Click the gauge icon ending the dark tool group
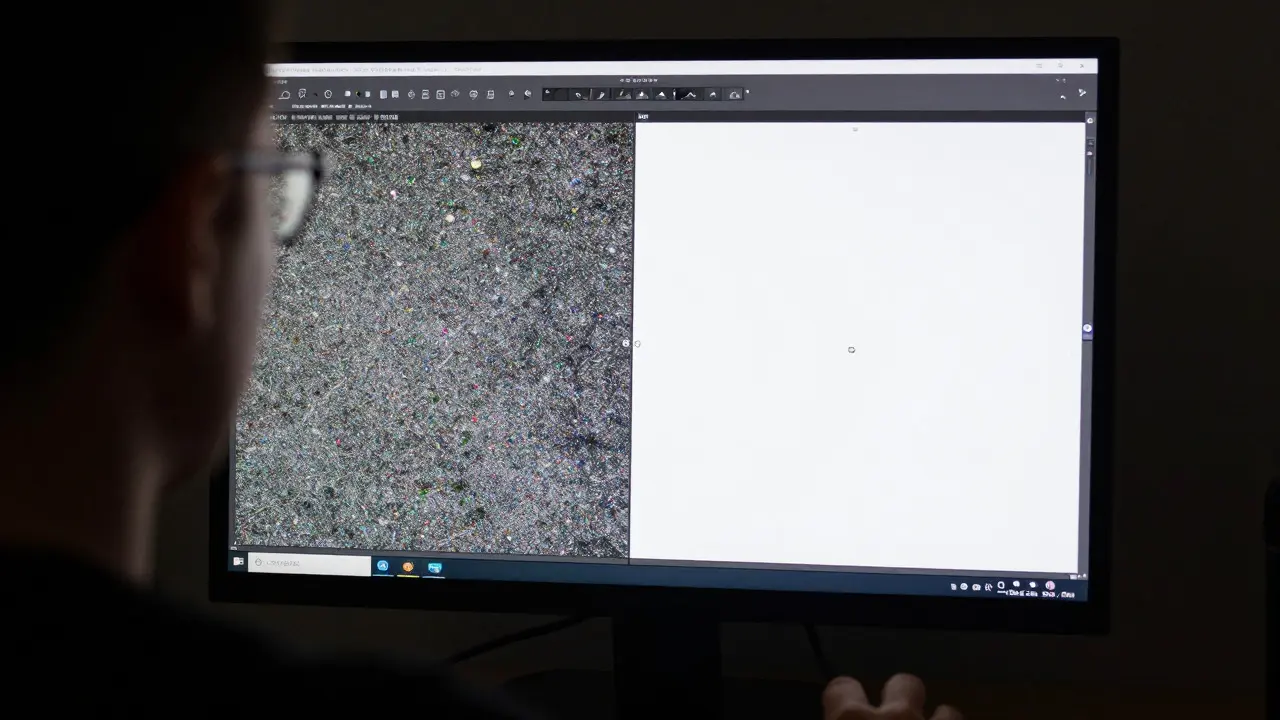 (735, 95)
